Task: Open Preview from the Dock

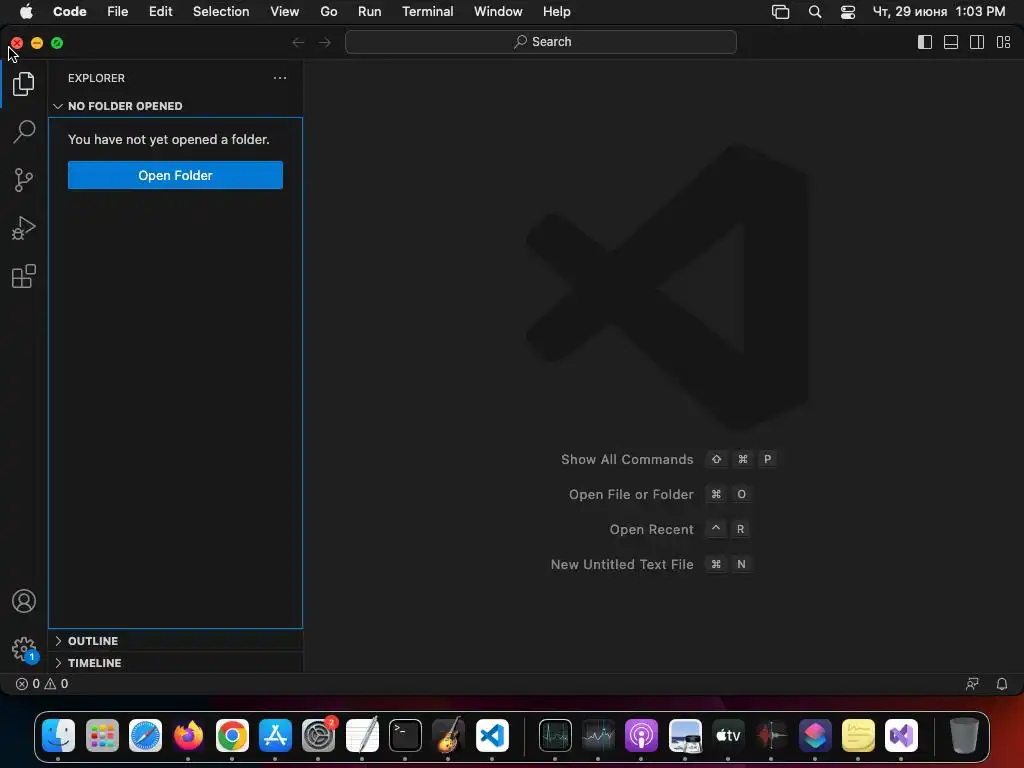Action: coord(685,735)
